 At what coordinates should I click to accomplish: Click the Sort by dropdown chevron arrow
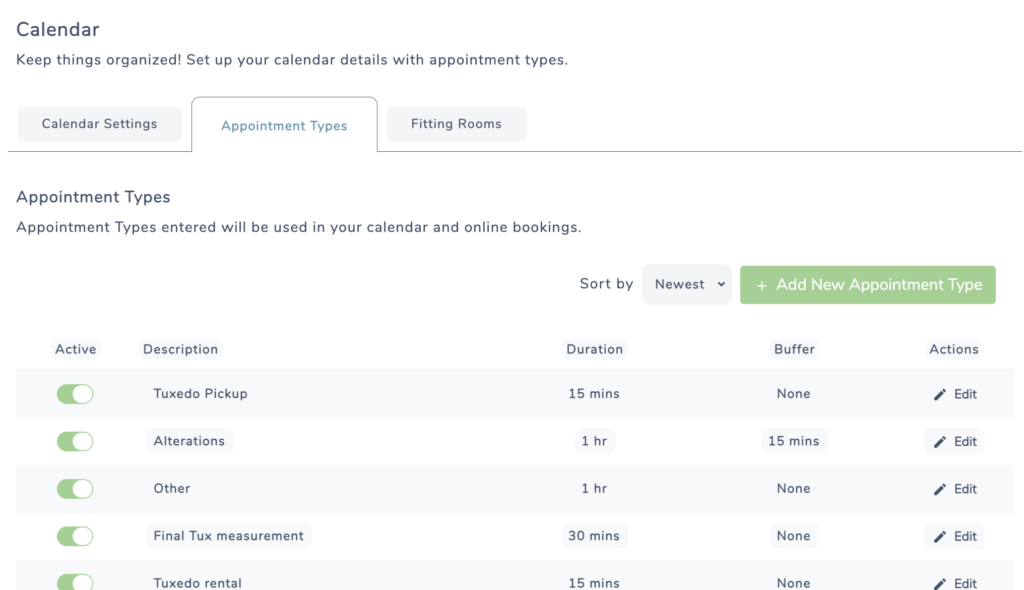pyautogui.click(x=721, y=284)
